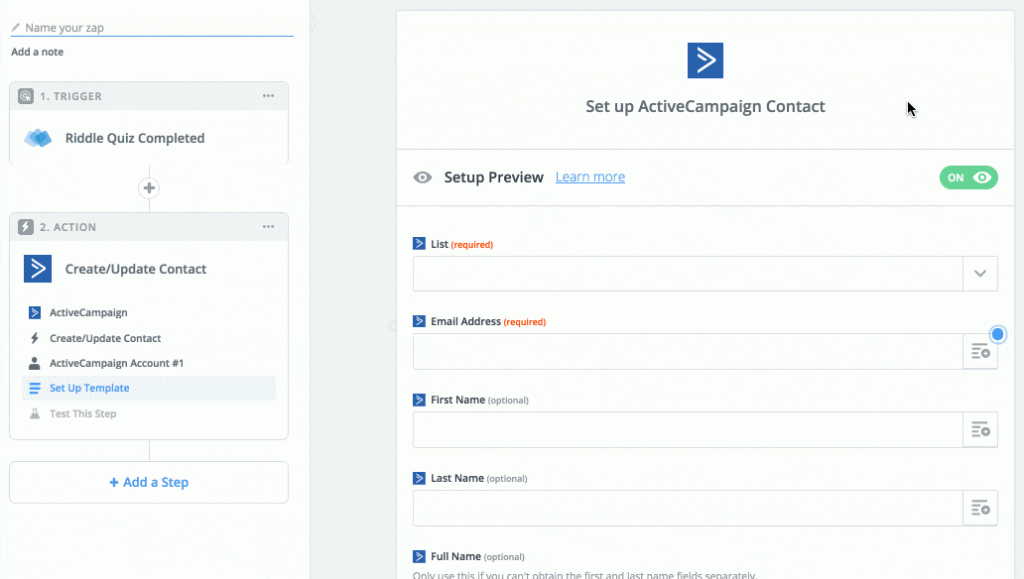Click the 'Full Name' field label
Viewport: 1024px width, 579px height.
coord(456,556)
